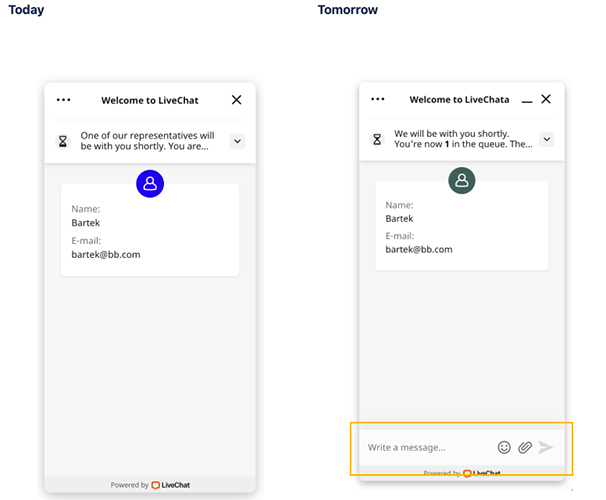Open emoji picker in message box
606x500 pixels.
click(504, 447)
